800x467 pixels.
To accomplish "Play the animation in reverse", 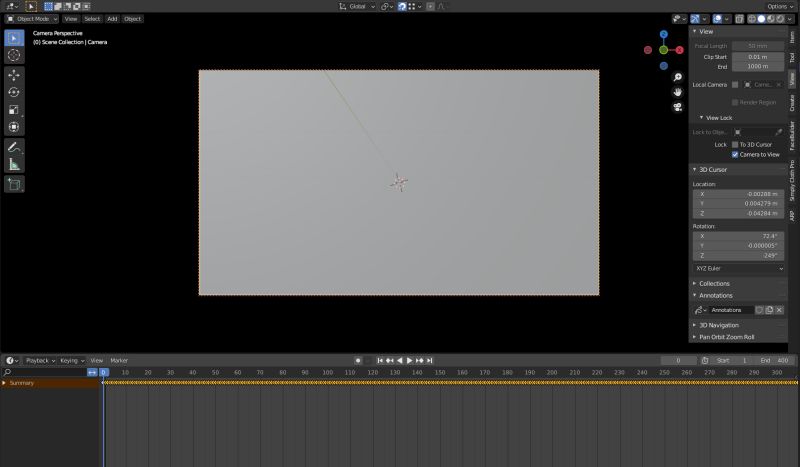I will 399,360.
